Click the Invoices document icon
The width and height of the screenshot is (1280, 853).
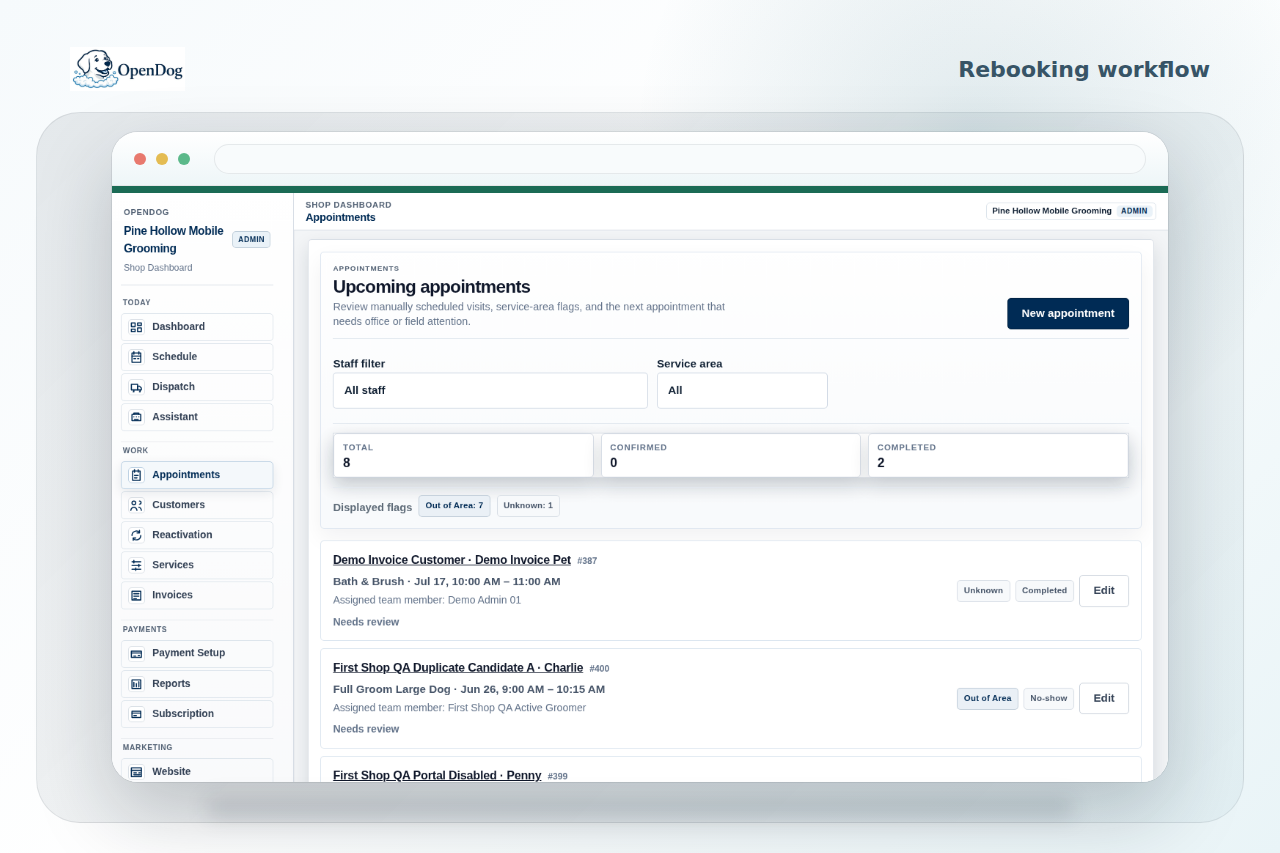(x=136, y=595)
